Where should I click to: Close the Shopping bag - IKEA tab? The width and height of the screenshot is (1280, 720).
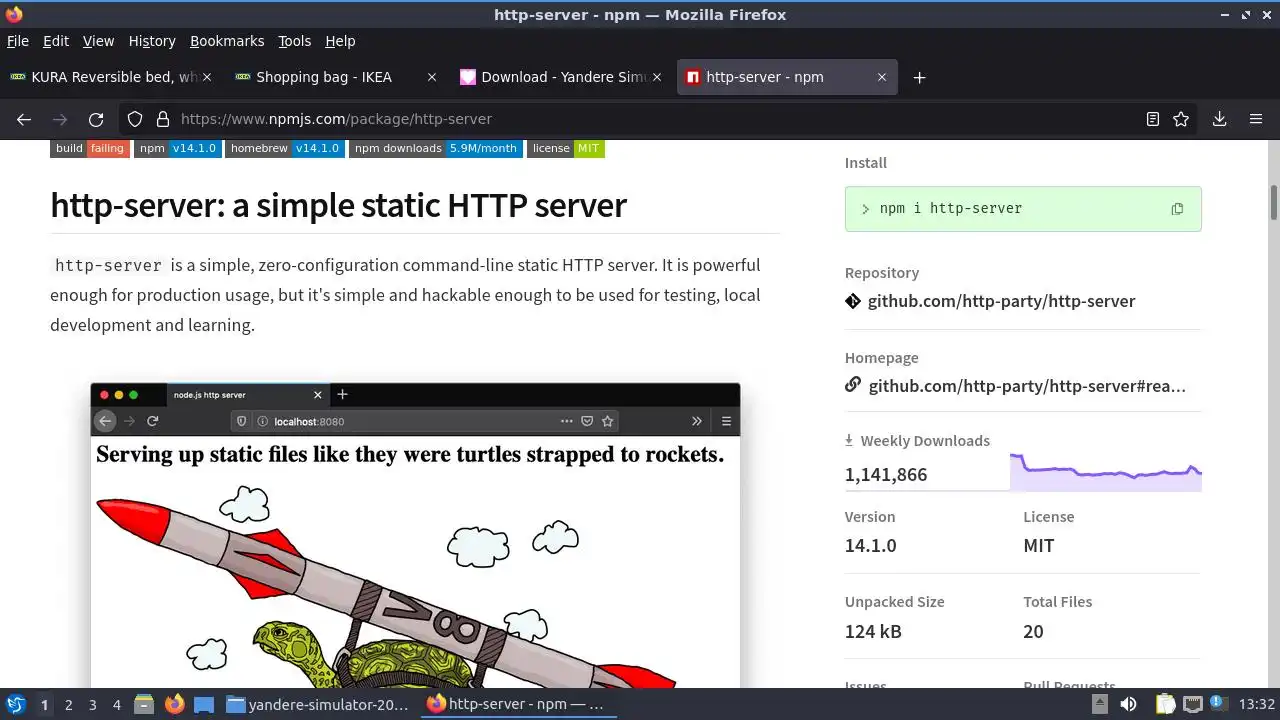pos(432,77)
